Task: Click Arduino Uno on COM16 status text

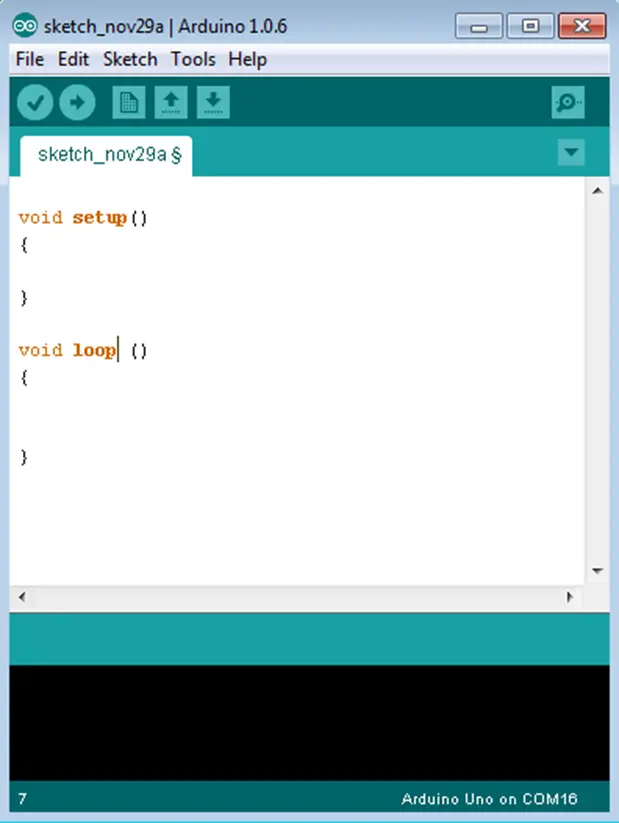Action: (x=489, y=799)
